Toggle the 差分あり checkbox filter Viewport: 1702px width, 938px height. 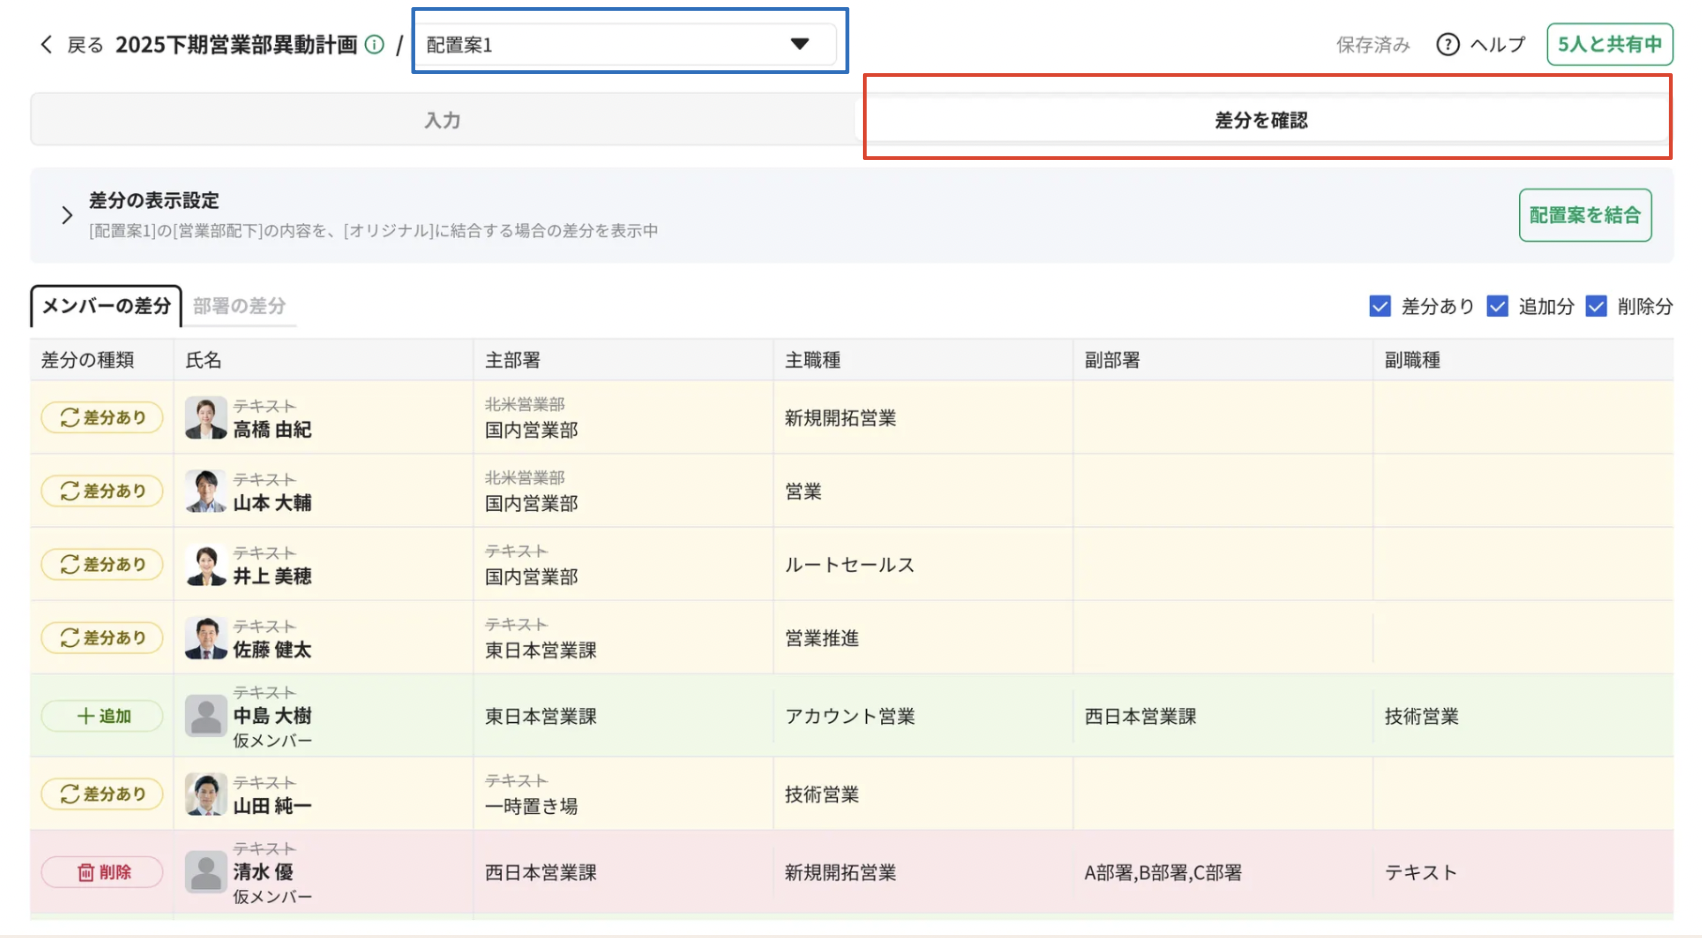coord(1380,306)
